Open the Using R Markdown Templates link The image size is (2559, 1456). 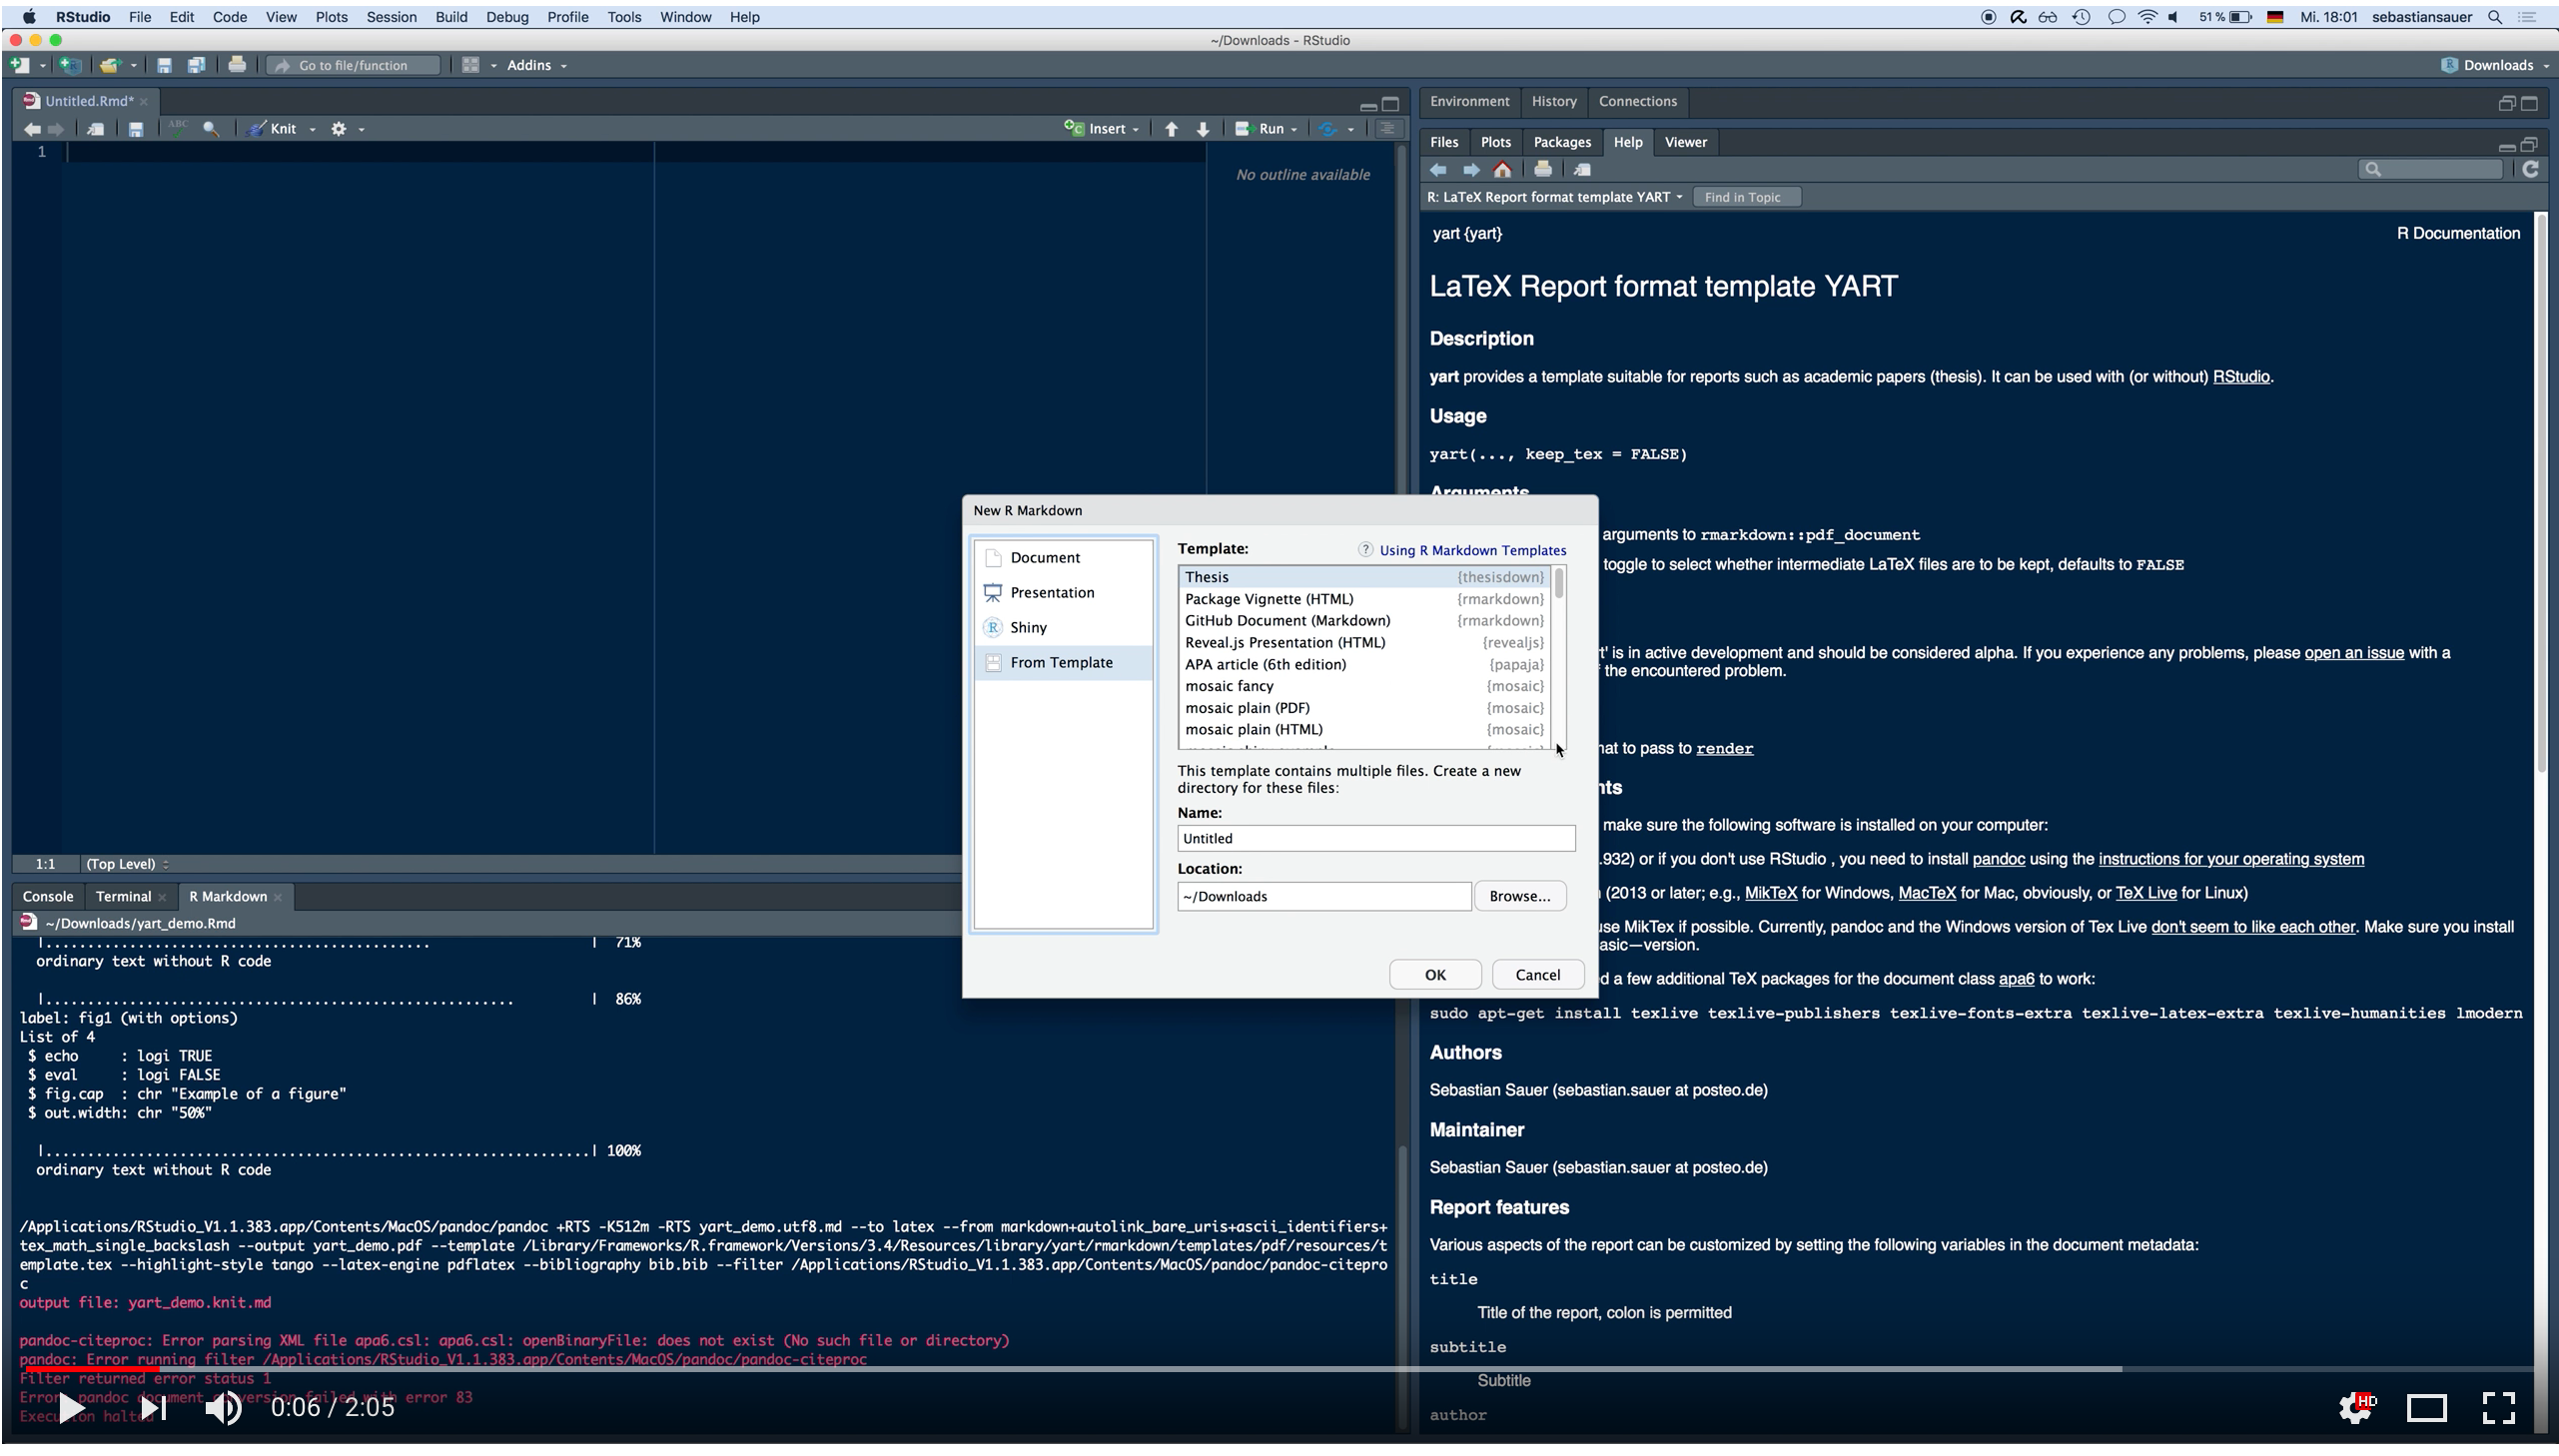point(1472,551)
